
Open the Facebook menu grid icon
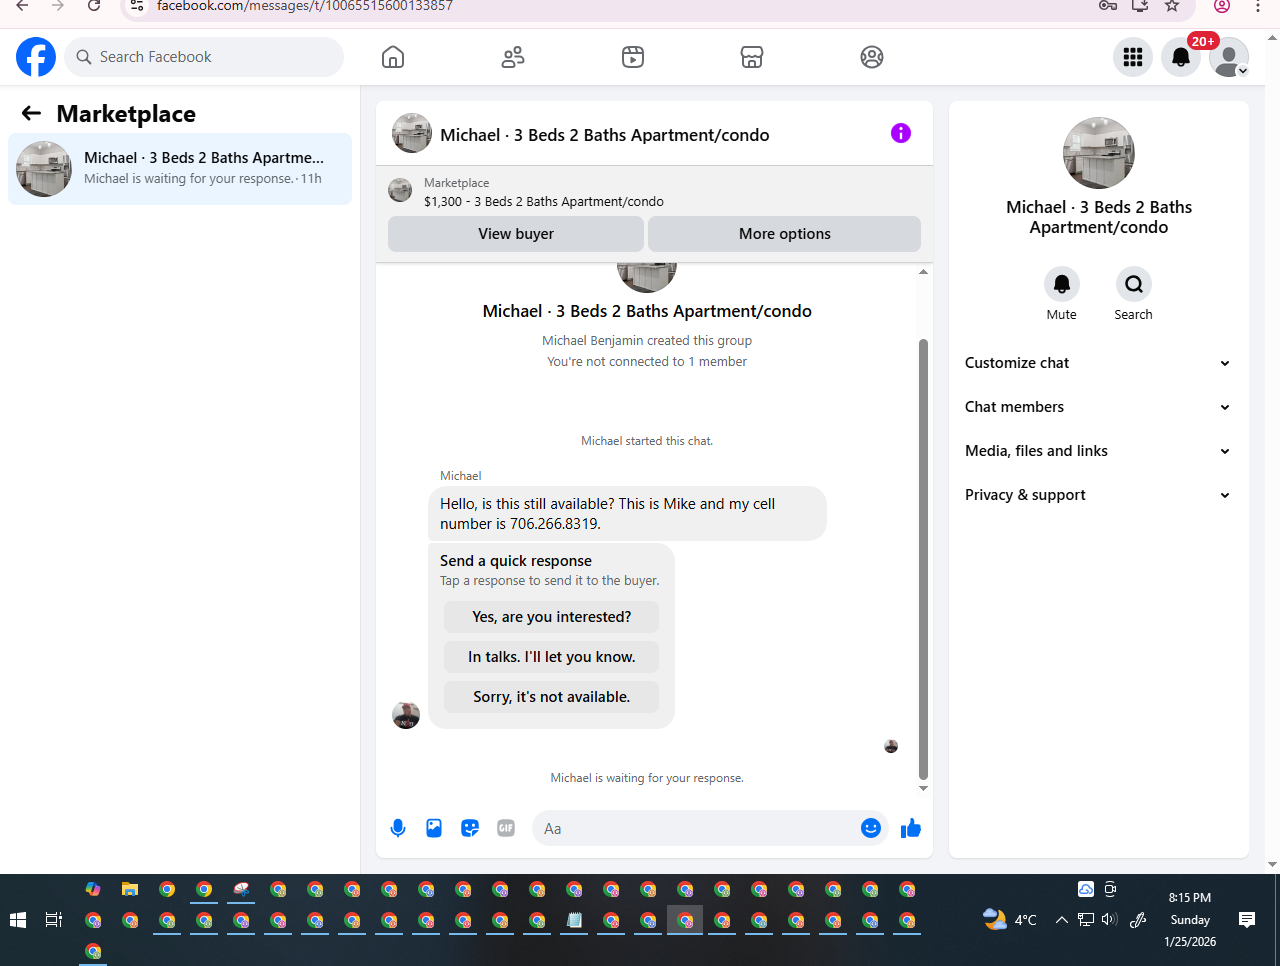[x=1133, y=57]
